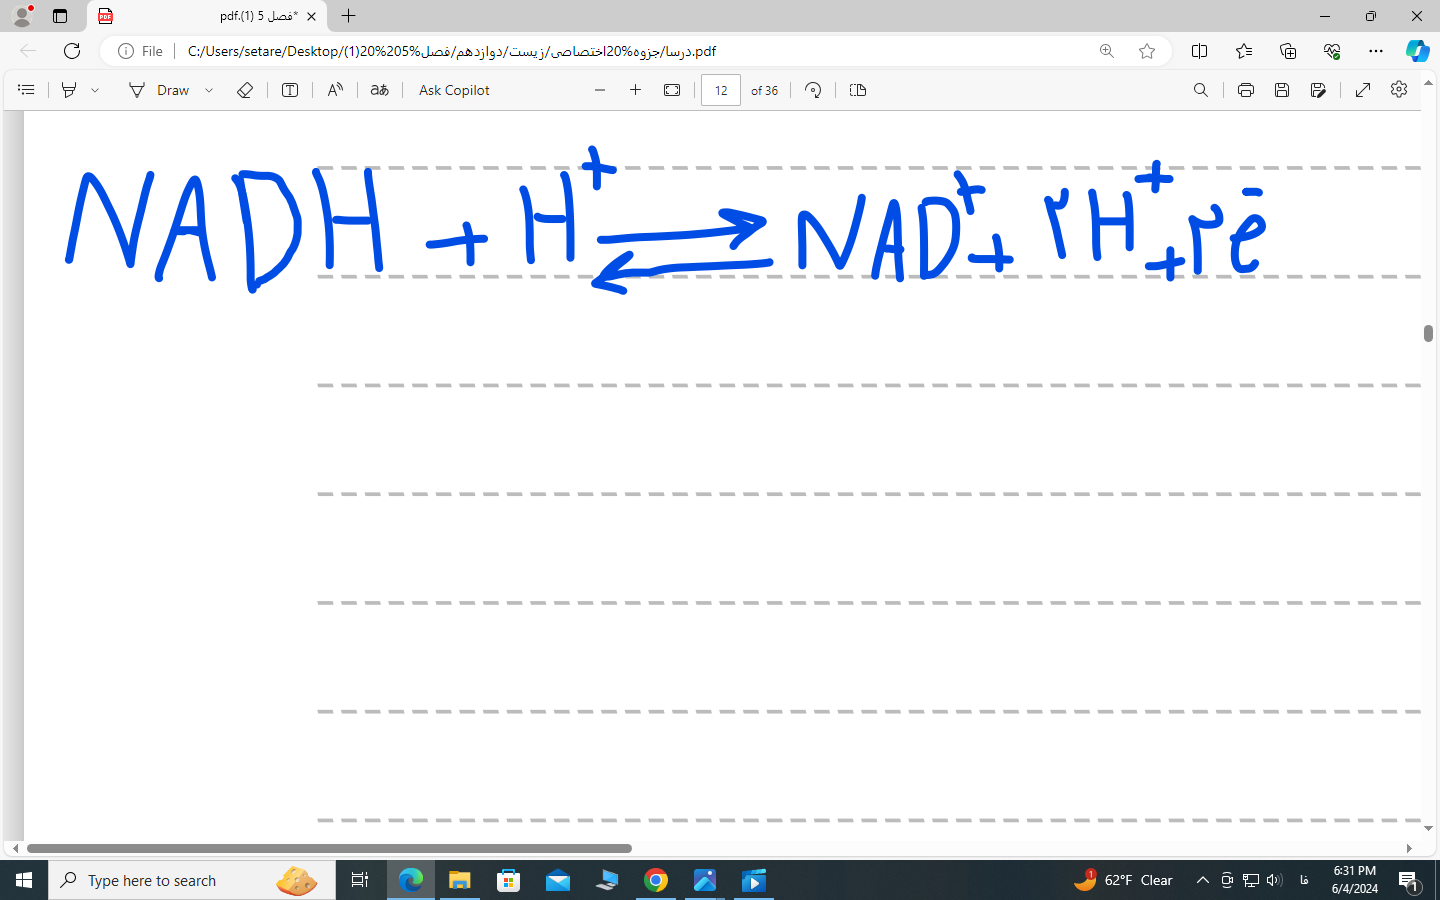Expand the Highlight color dropdown arrow
Viewport: 1440px width, 900px height.
click(95, 90)
